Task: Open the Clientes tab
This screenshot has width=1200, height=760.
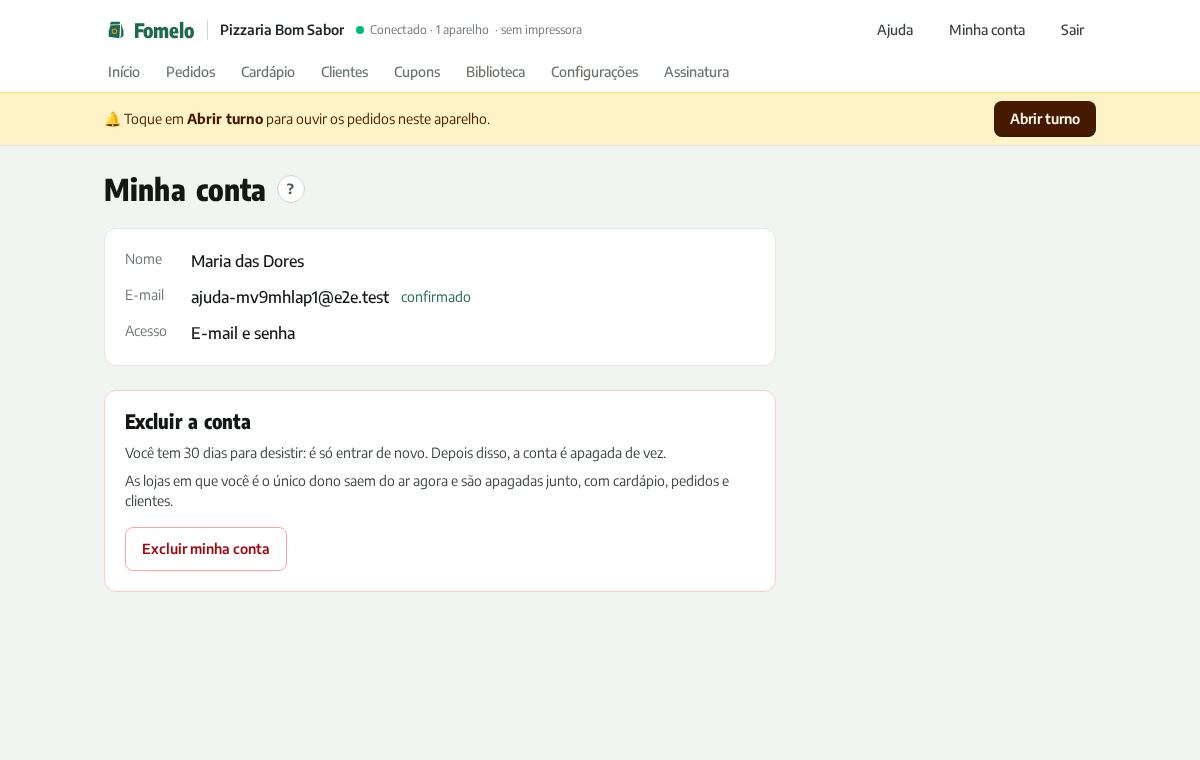Action: coord(344,72)
